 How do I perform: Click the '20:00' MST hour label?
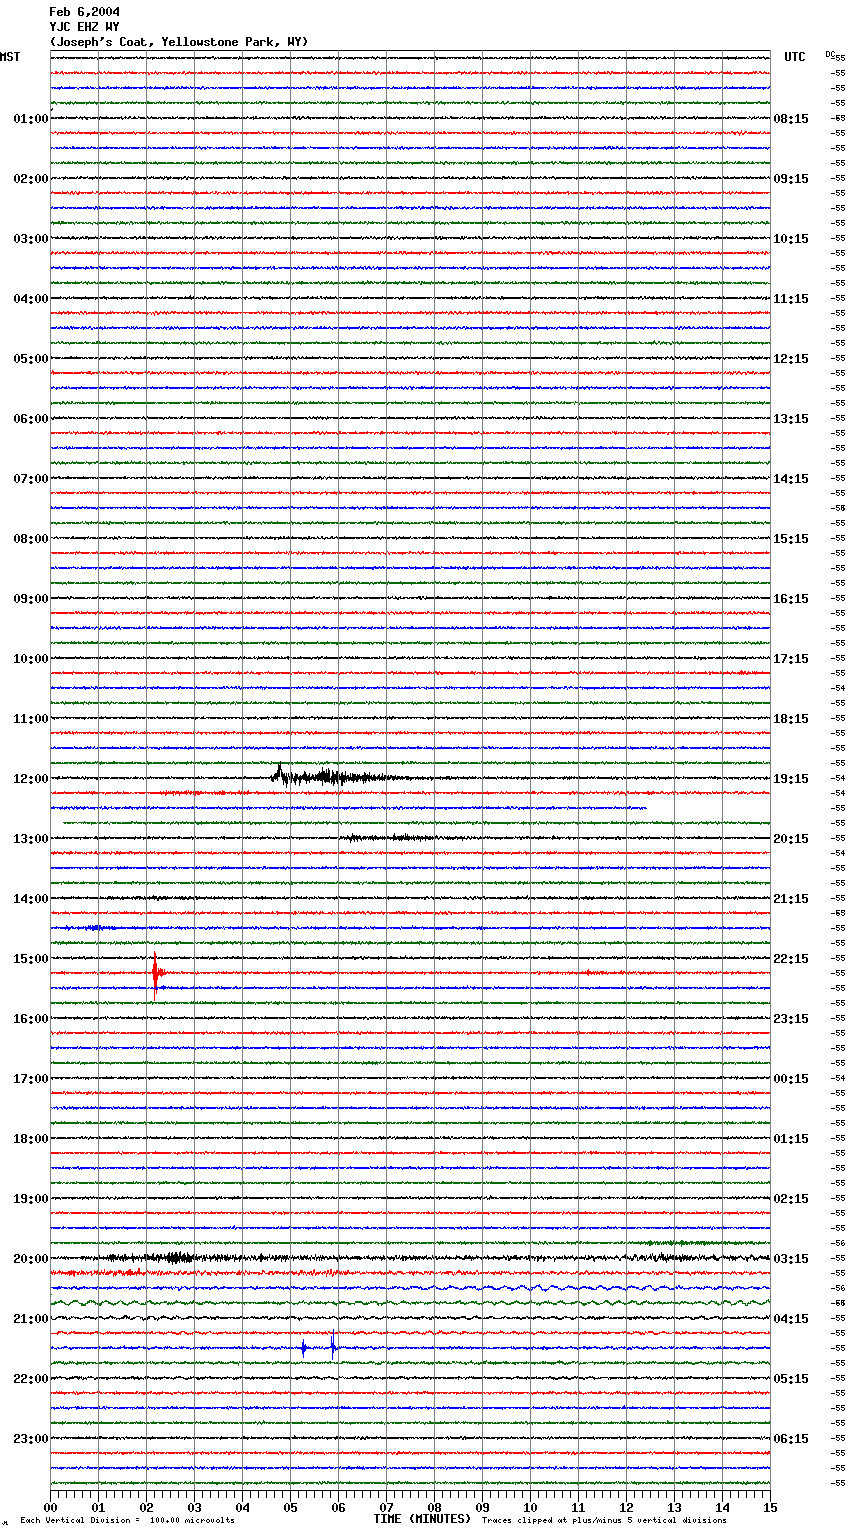point(30,1259)
